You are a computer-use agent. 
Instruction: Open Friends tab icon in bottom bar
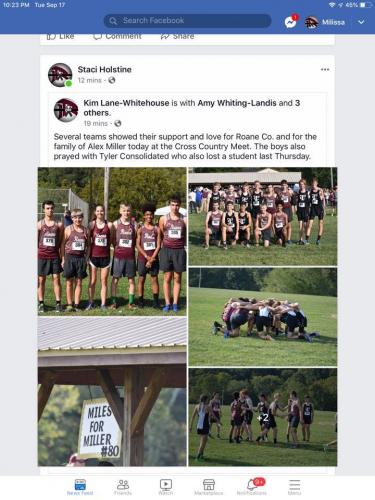click(123, 487)
